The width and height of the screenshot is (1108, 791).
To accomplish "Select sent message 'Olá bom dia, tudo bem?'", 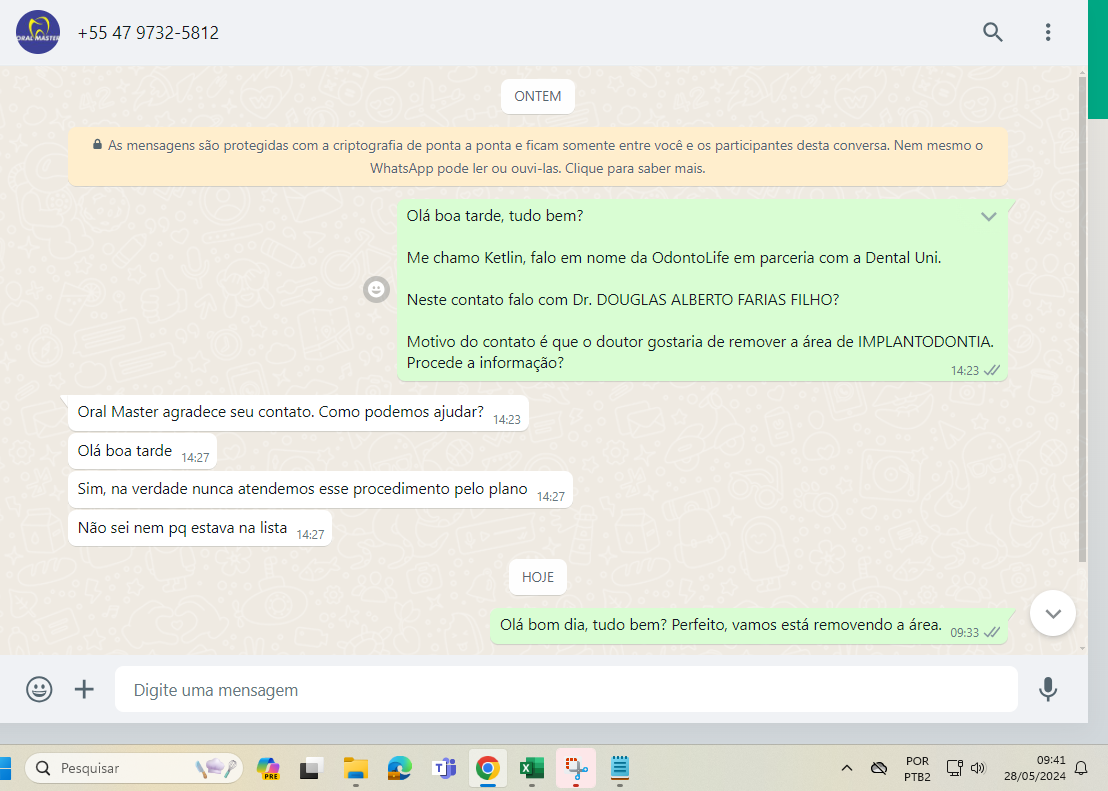I will [749, 626].
